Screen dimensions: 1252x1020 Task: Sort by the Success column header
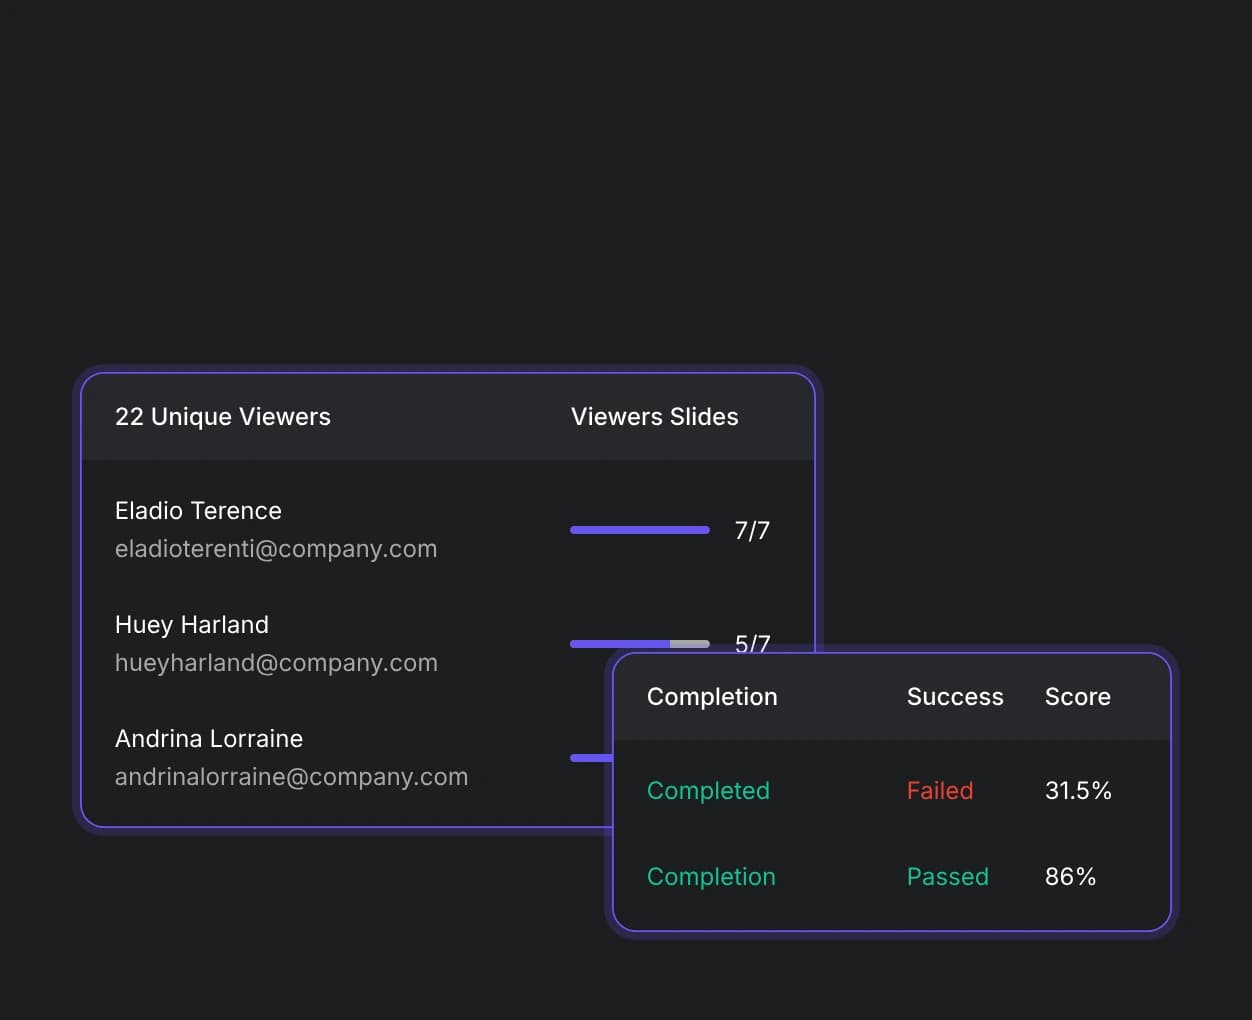[955, 697]
